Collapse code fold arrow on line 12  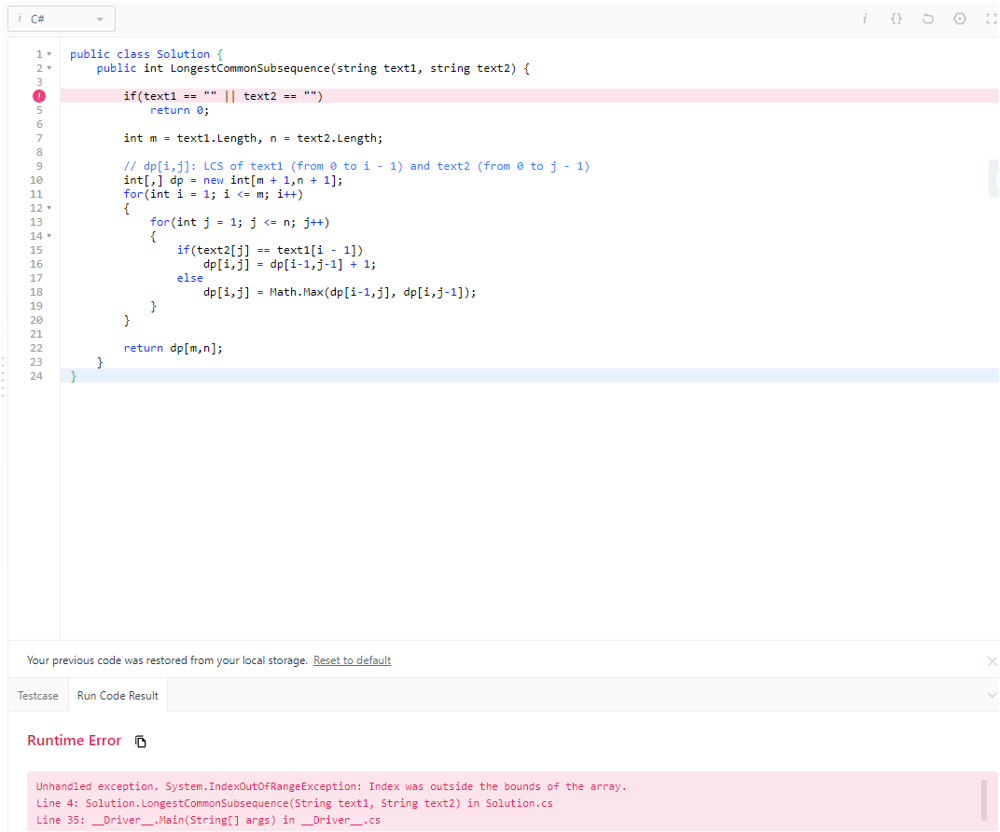(49, 208)
